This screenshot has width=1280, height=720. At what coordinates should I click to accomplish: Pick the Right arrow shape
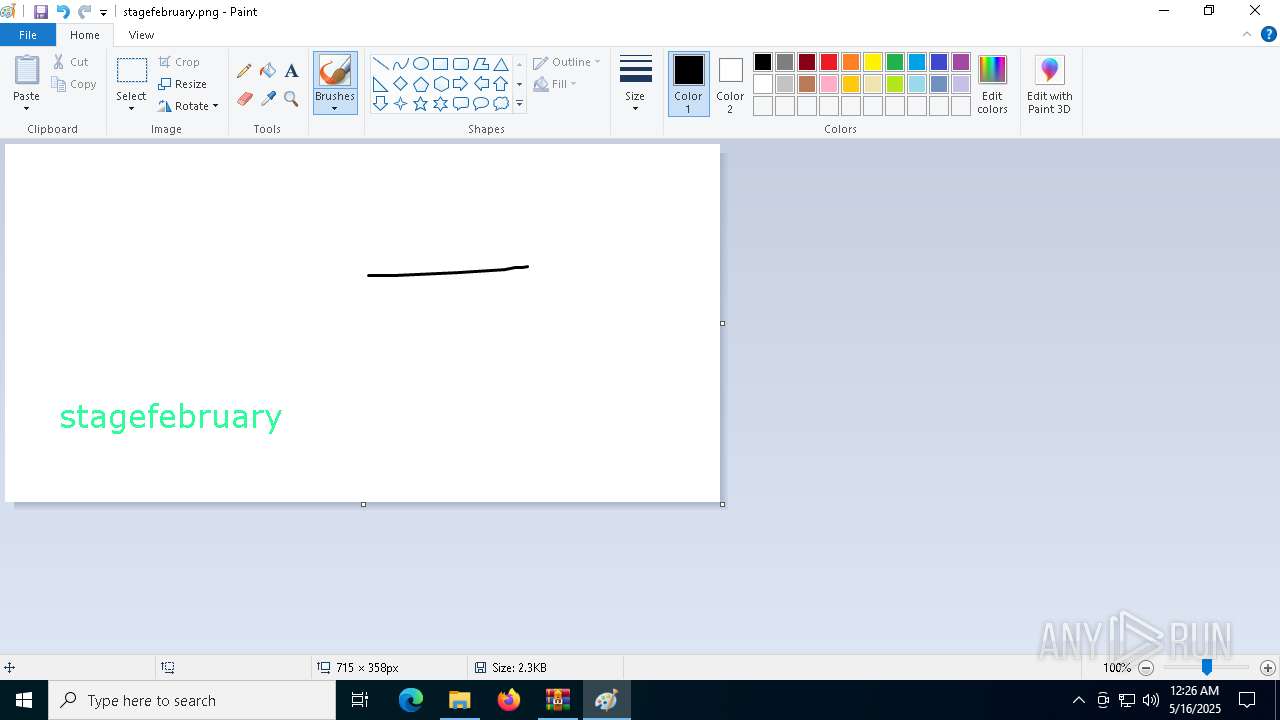pyautogui.click(x=461, y=84)
